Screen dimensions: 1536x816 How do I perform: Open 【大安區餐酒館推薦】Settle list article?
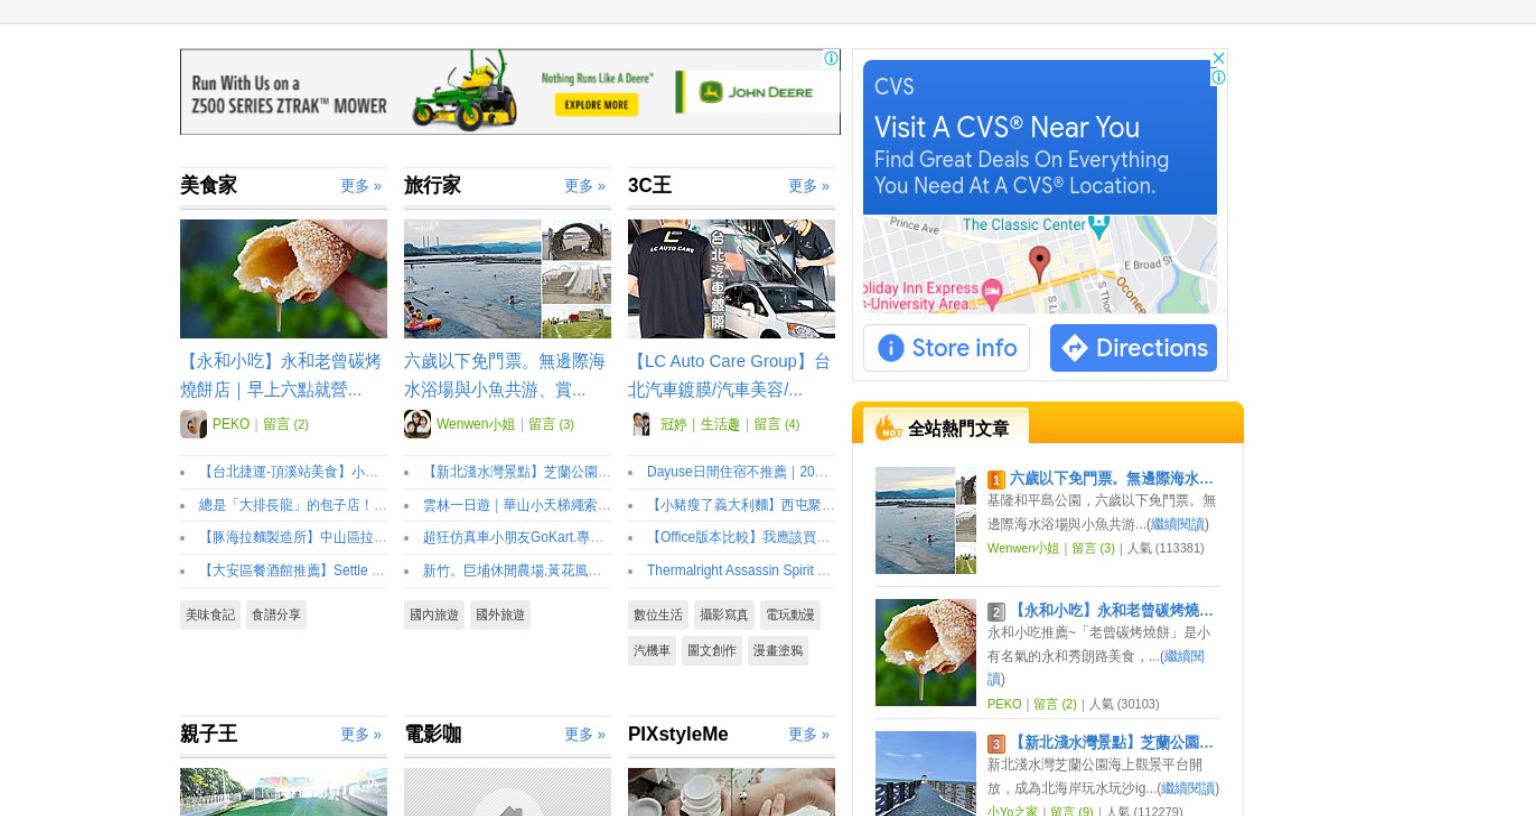coord(291,570)
